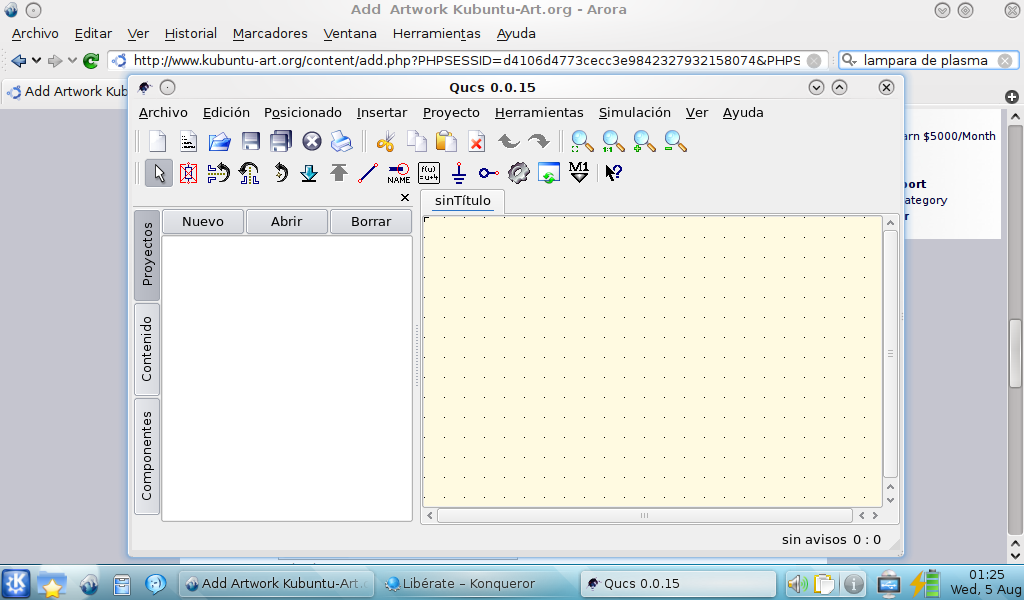Open the Posicionado menu

(302, 112)
